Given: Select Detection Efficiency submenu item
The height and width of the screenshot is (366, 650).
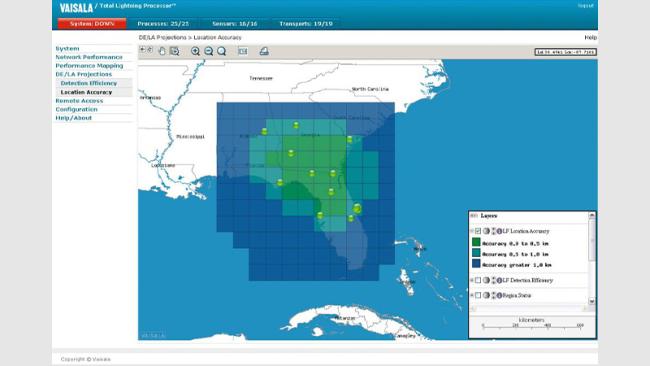Looking at the screenshot, I should point(89,83).
